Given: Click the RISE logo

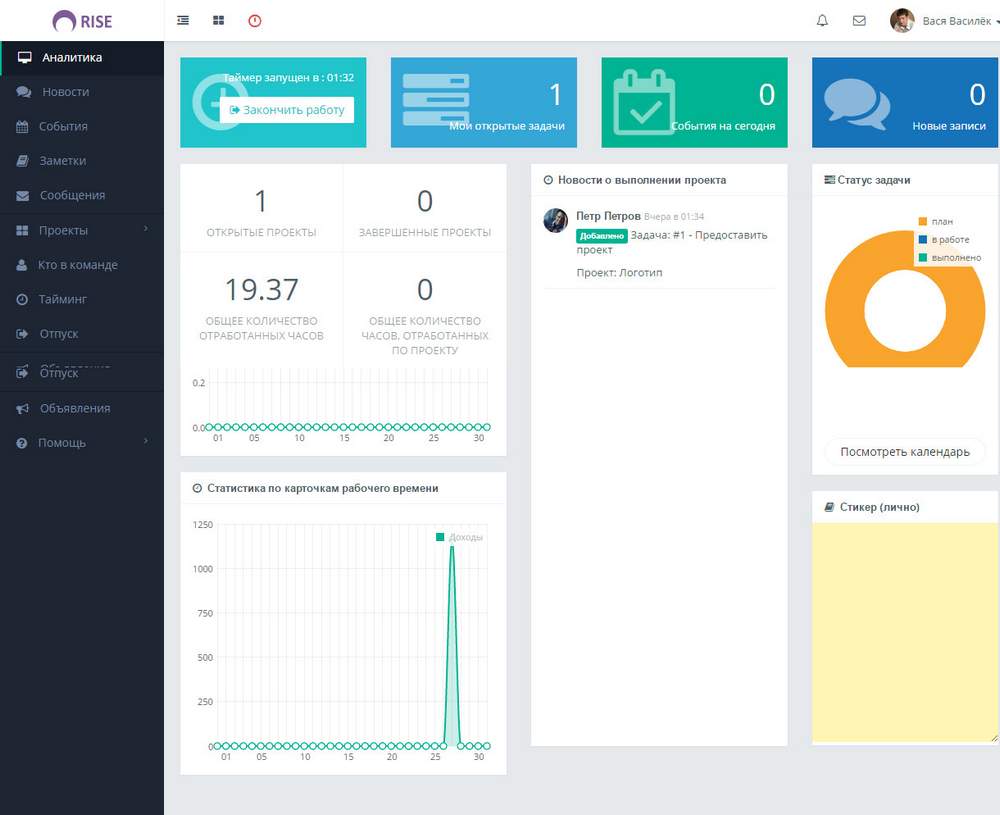Looking at the screenshot, I should click(x=82, y=20).
